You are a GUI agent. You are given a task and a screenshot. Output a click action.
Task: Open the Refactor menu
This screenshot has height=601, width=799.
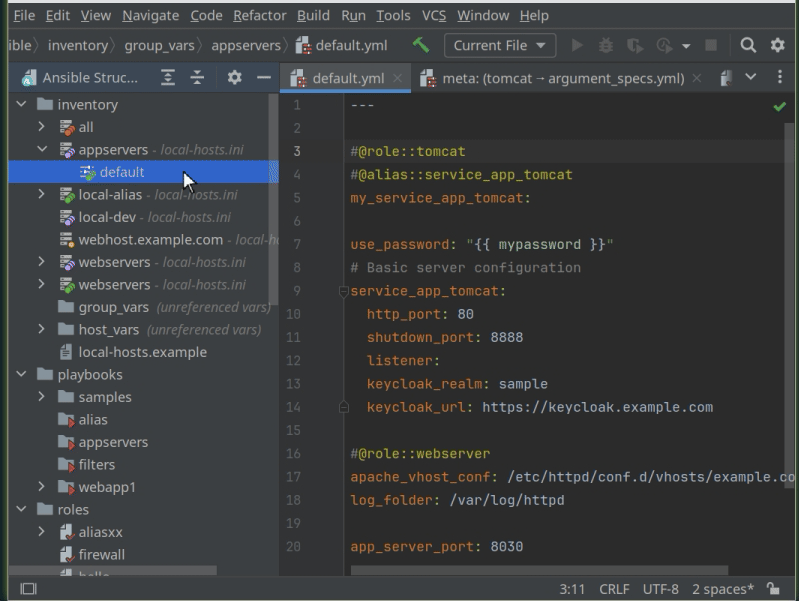tap(259, 15)
